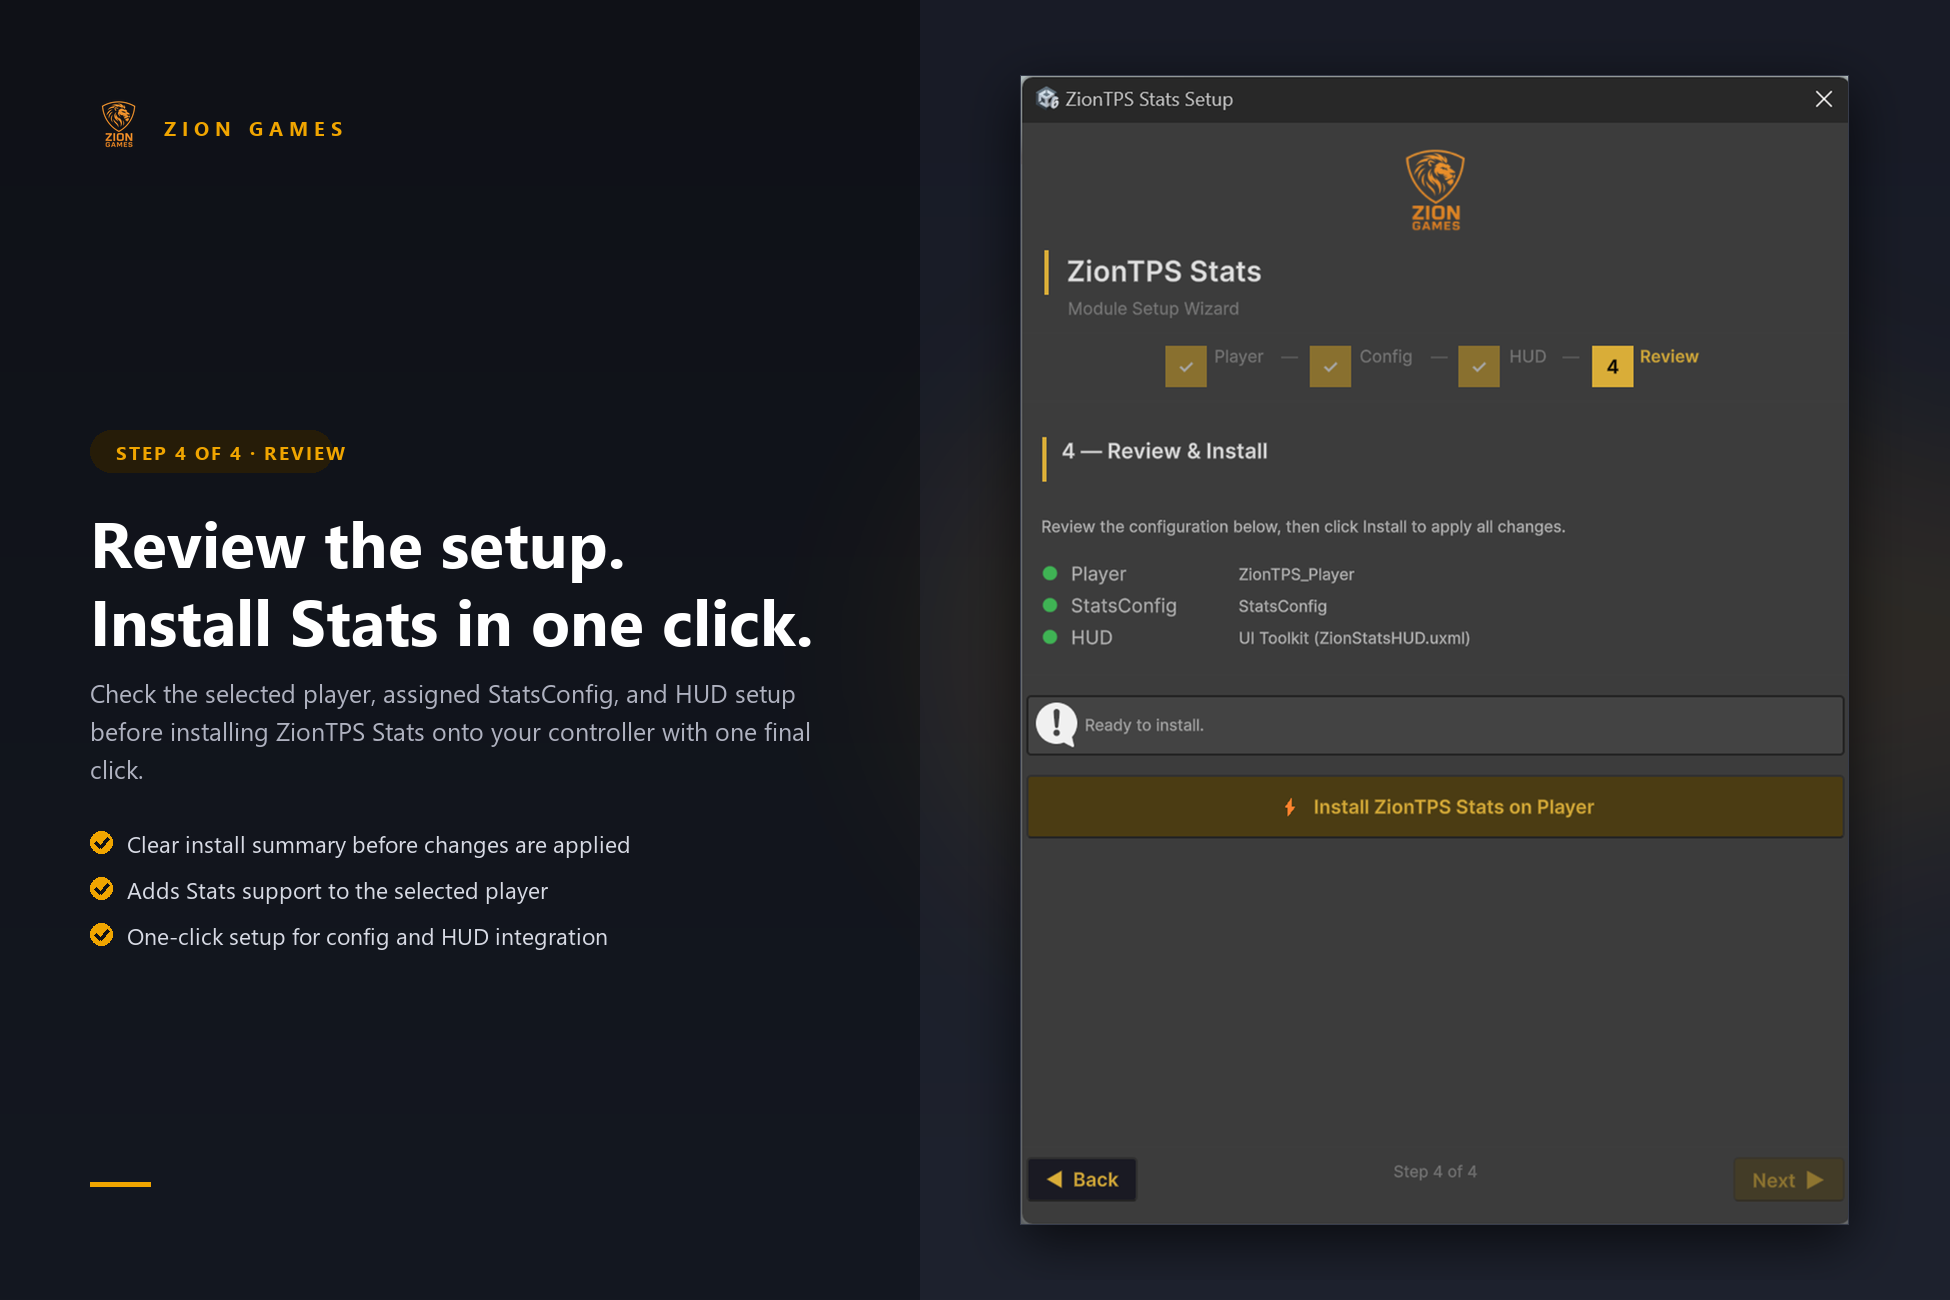Click the Ready to install message box

(1435, 725)
